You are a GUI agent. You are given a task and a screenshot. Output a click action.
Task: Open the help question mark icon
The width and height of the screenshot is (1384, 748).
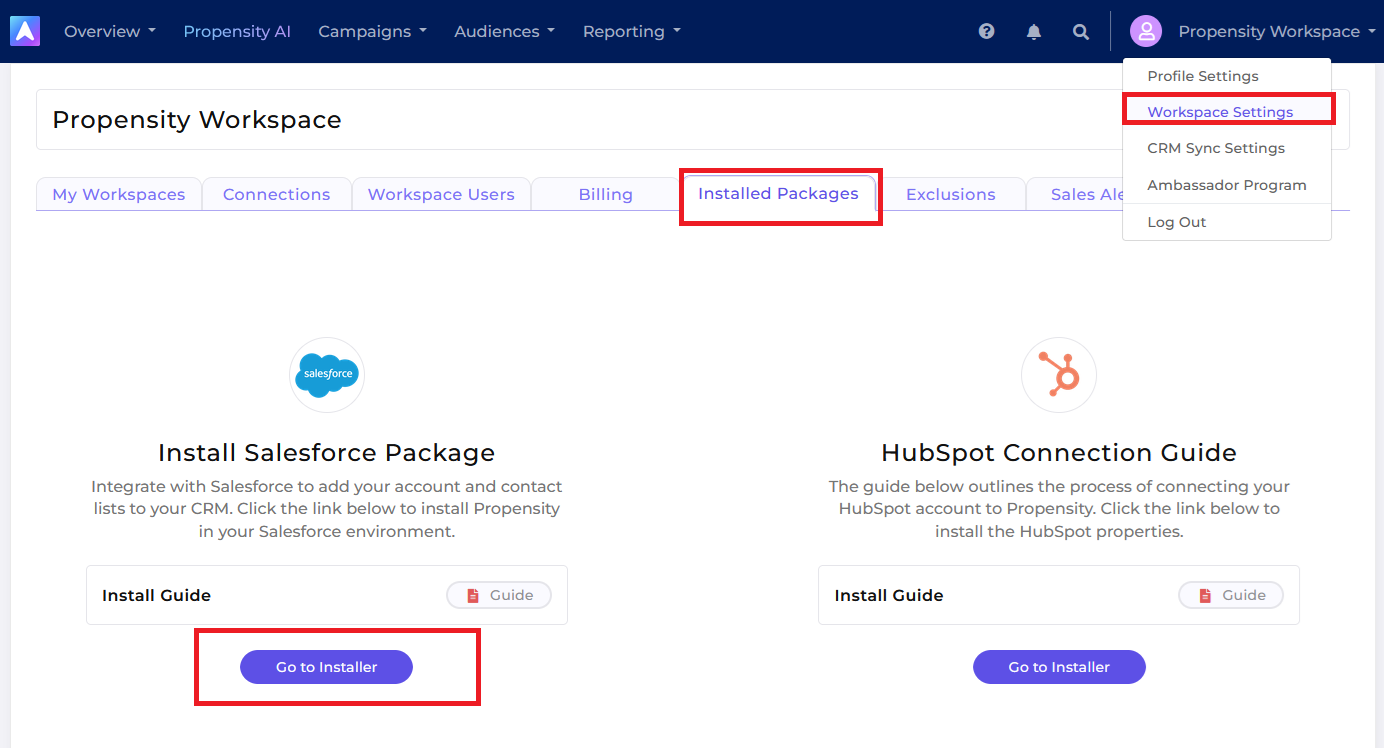pyautogui.click(x=987, y=31)
